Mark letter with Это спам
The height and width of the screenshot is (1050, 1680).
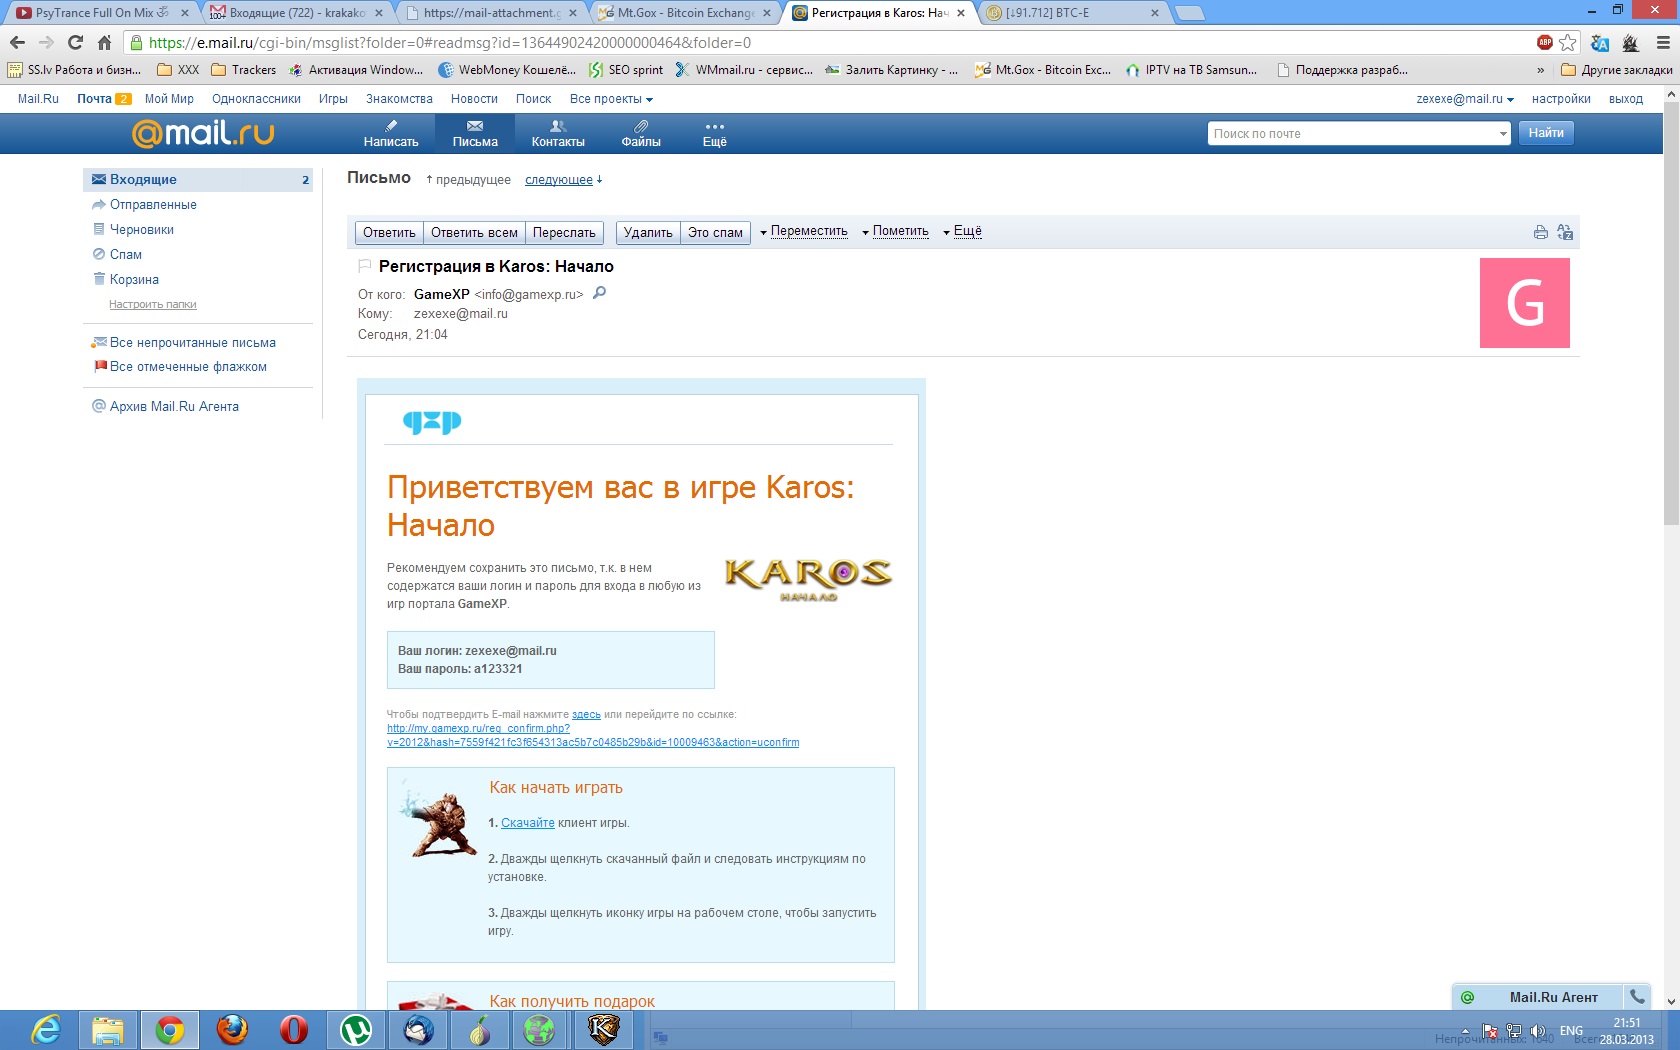pyautogui.click(x=715, y=232)
